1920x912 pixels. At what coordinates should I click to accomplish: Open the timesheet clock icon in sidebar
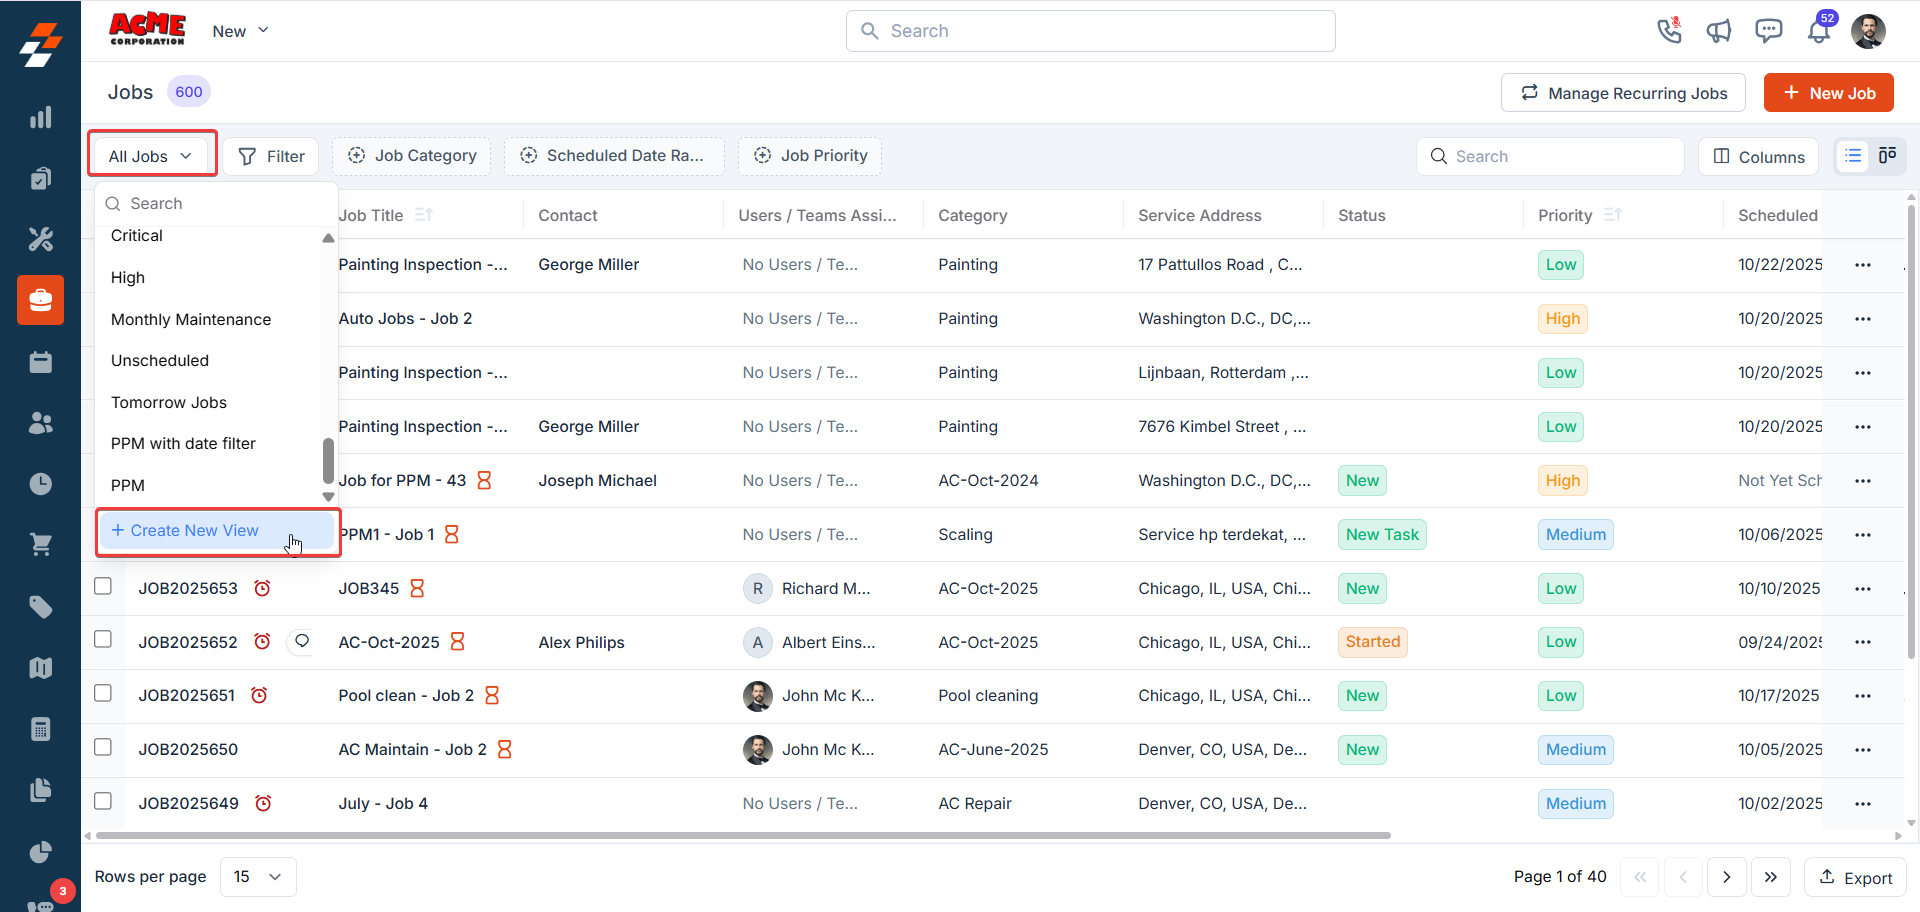click(40, 483)
